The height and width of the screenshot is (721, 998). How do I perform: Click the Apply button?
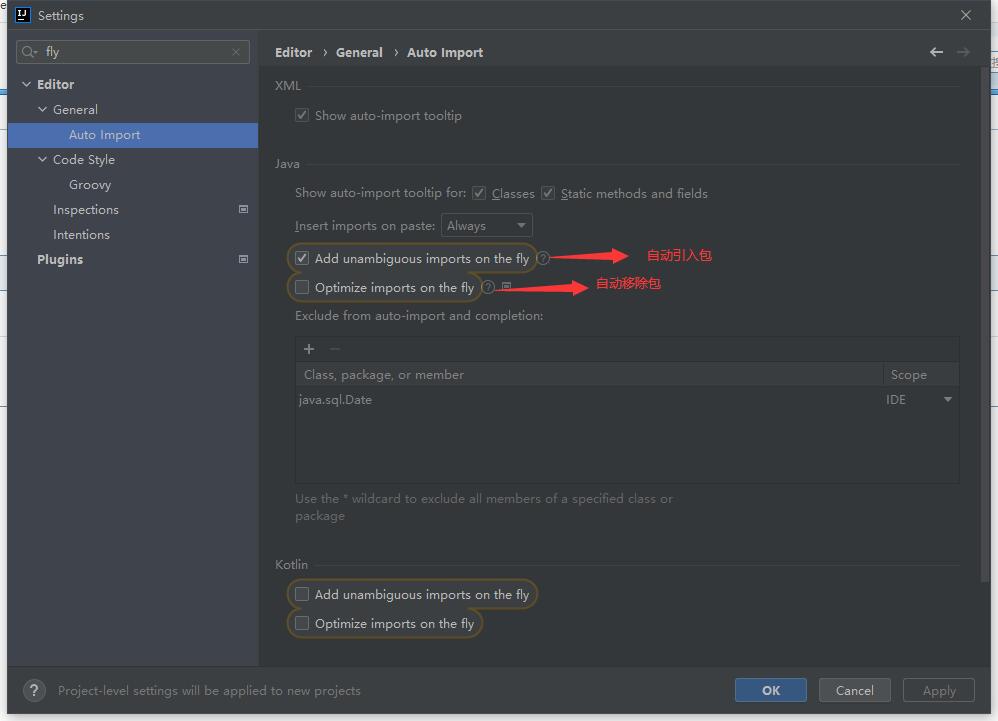(939, 690)
